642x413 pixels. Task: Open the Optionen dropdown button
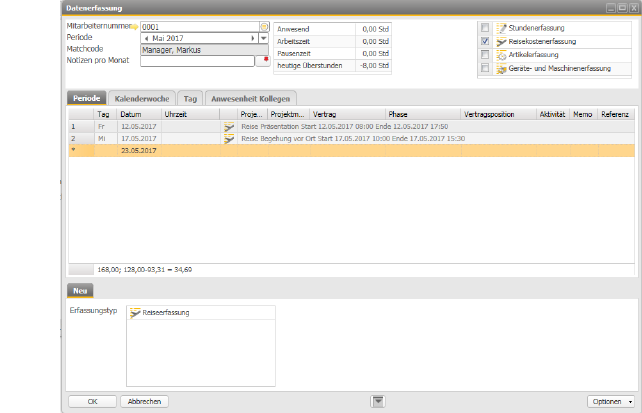click(611, 401)
